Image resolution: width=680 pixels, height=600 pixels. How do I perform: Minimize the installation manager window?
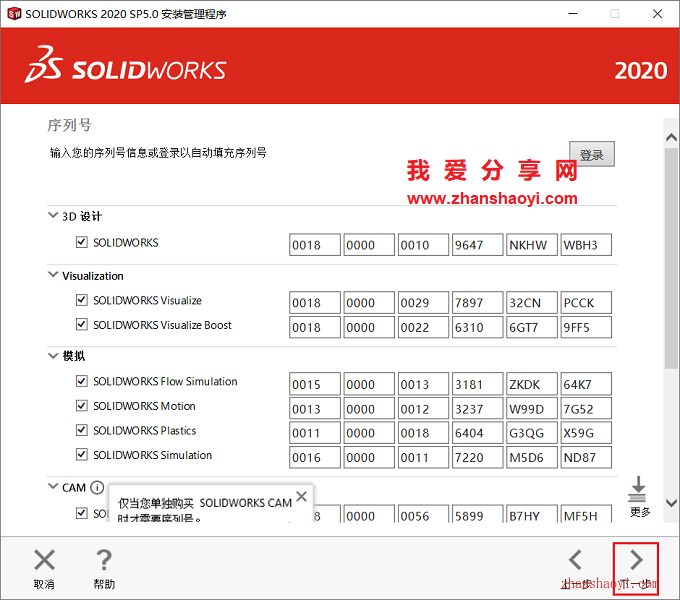pos(573,14)
